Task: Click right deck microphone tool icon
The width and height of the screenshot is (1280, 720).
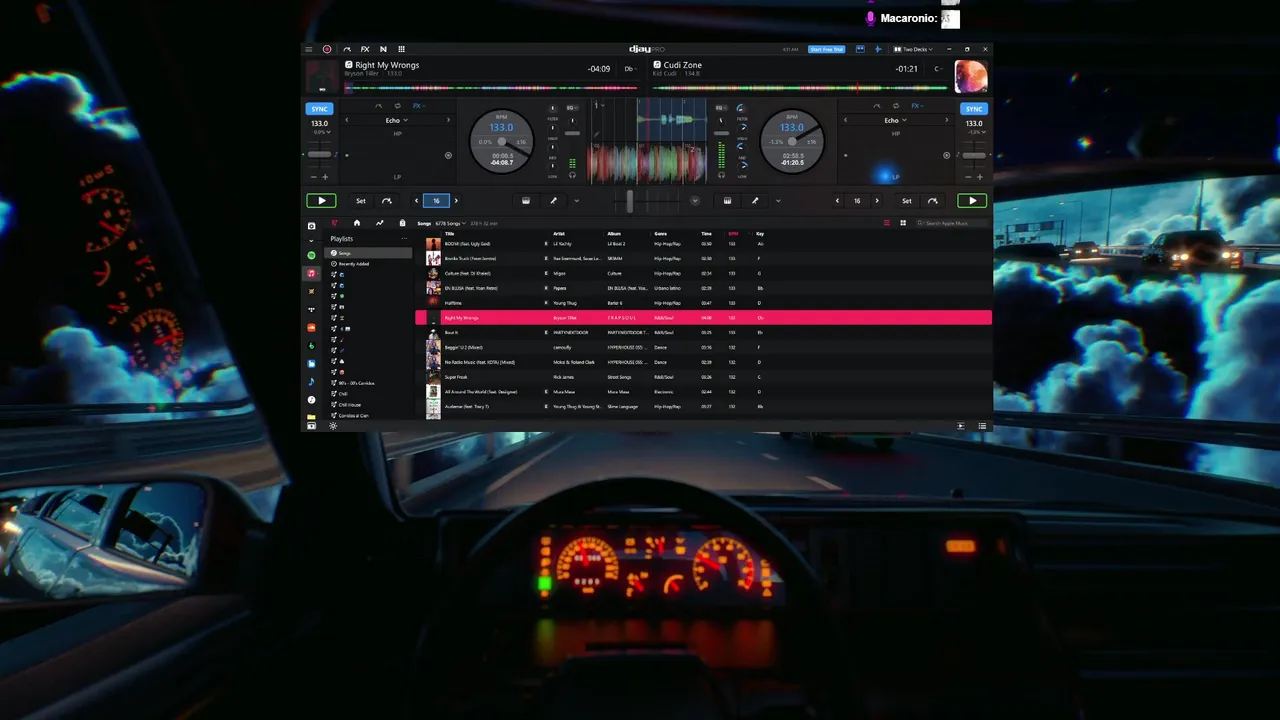Action: coord(755,201)
